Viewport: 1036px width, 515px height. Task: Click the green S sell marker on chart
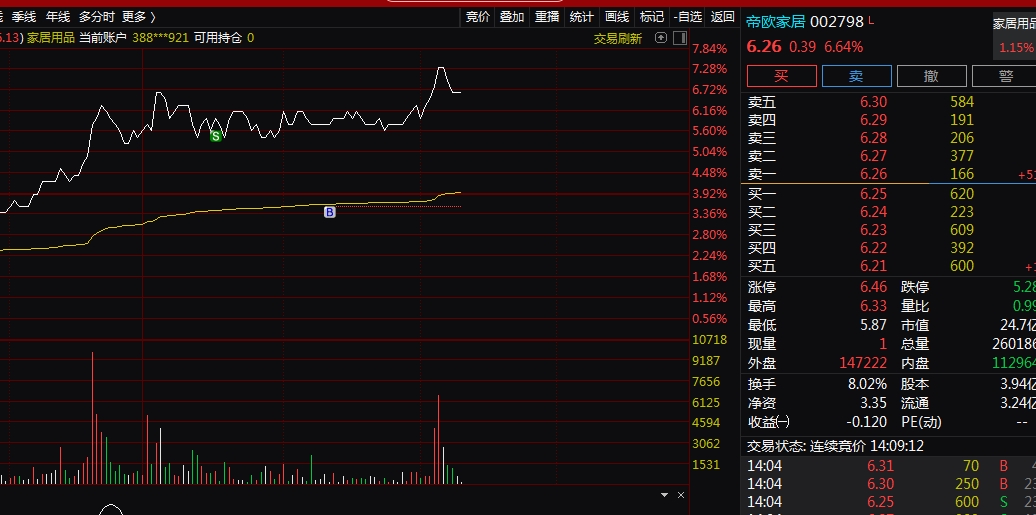[x=215, y=136]
